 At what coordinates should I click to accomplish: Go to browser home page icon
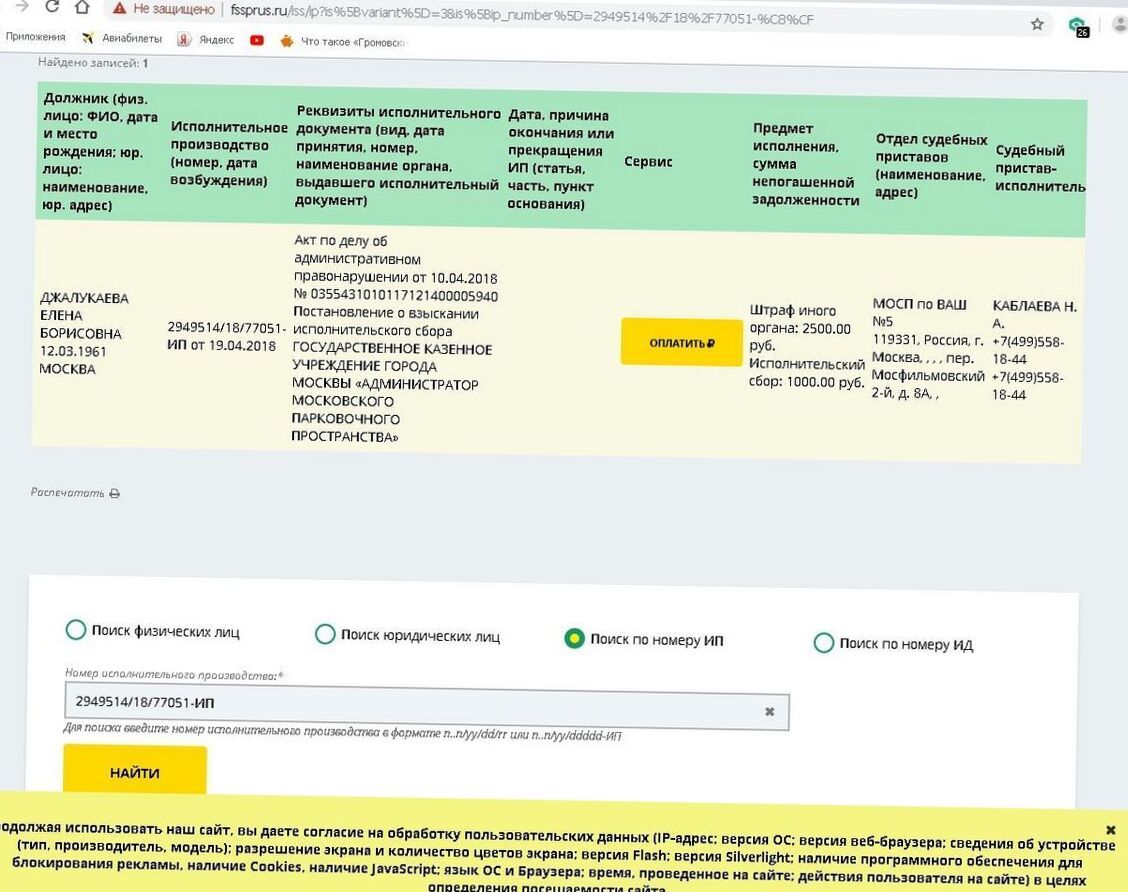click(82, 7)
